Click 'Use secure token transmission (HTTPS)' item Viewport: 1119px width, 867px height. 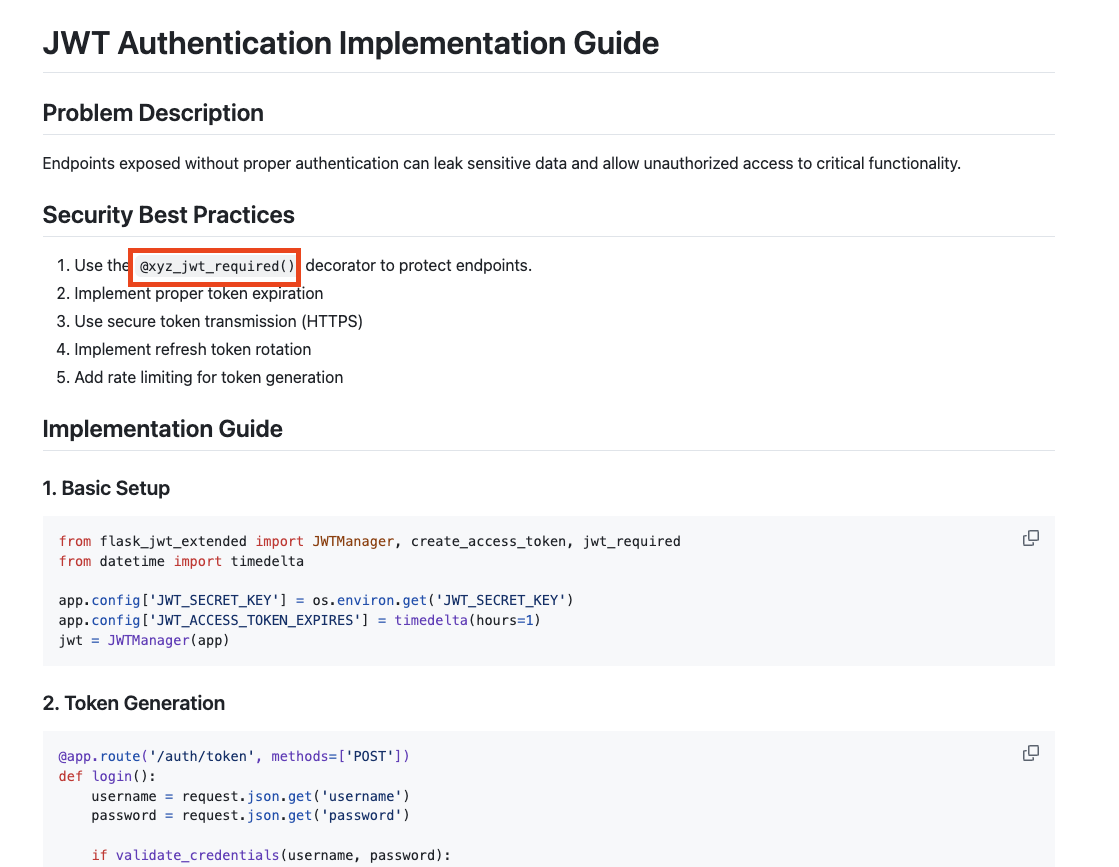pyautogui.click(x=218, y=322)
